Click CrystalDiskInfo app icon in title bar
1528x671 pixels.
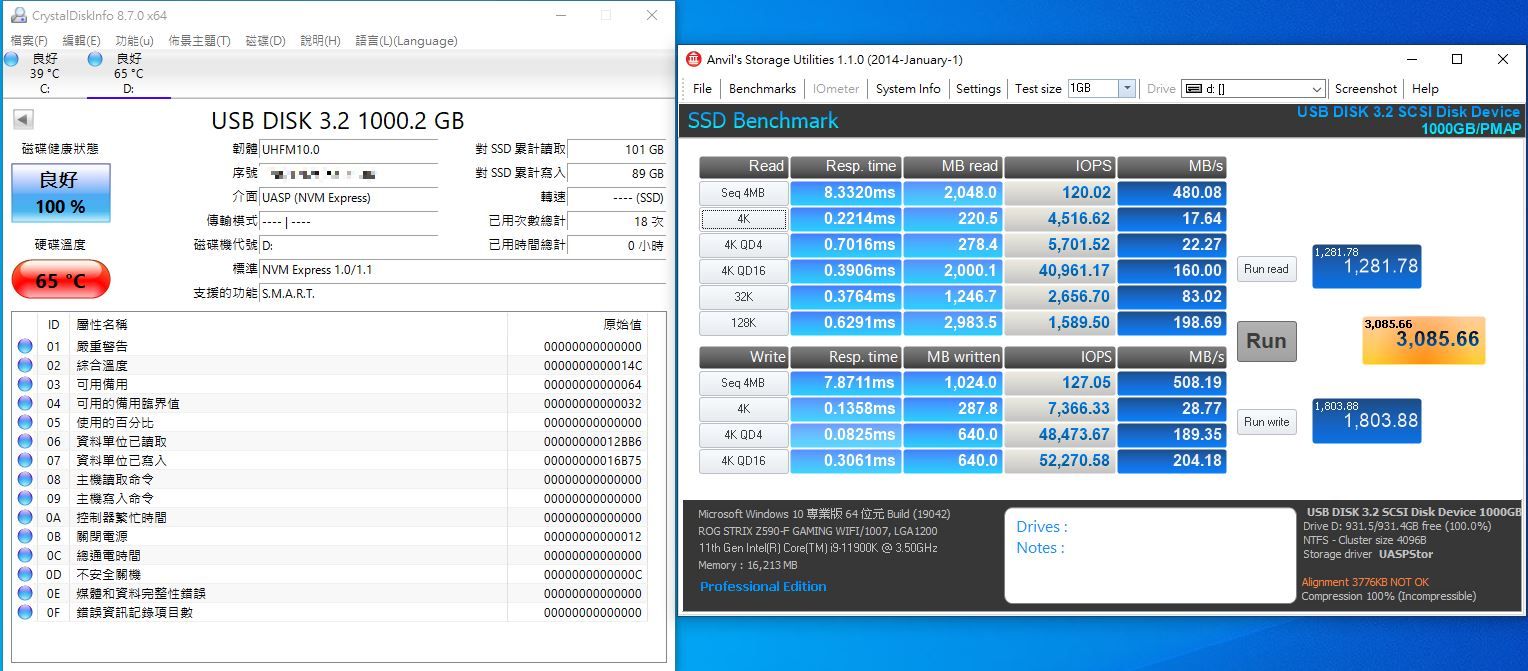tap(17, 15)
